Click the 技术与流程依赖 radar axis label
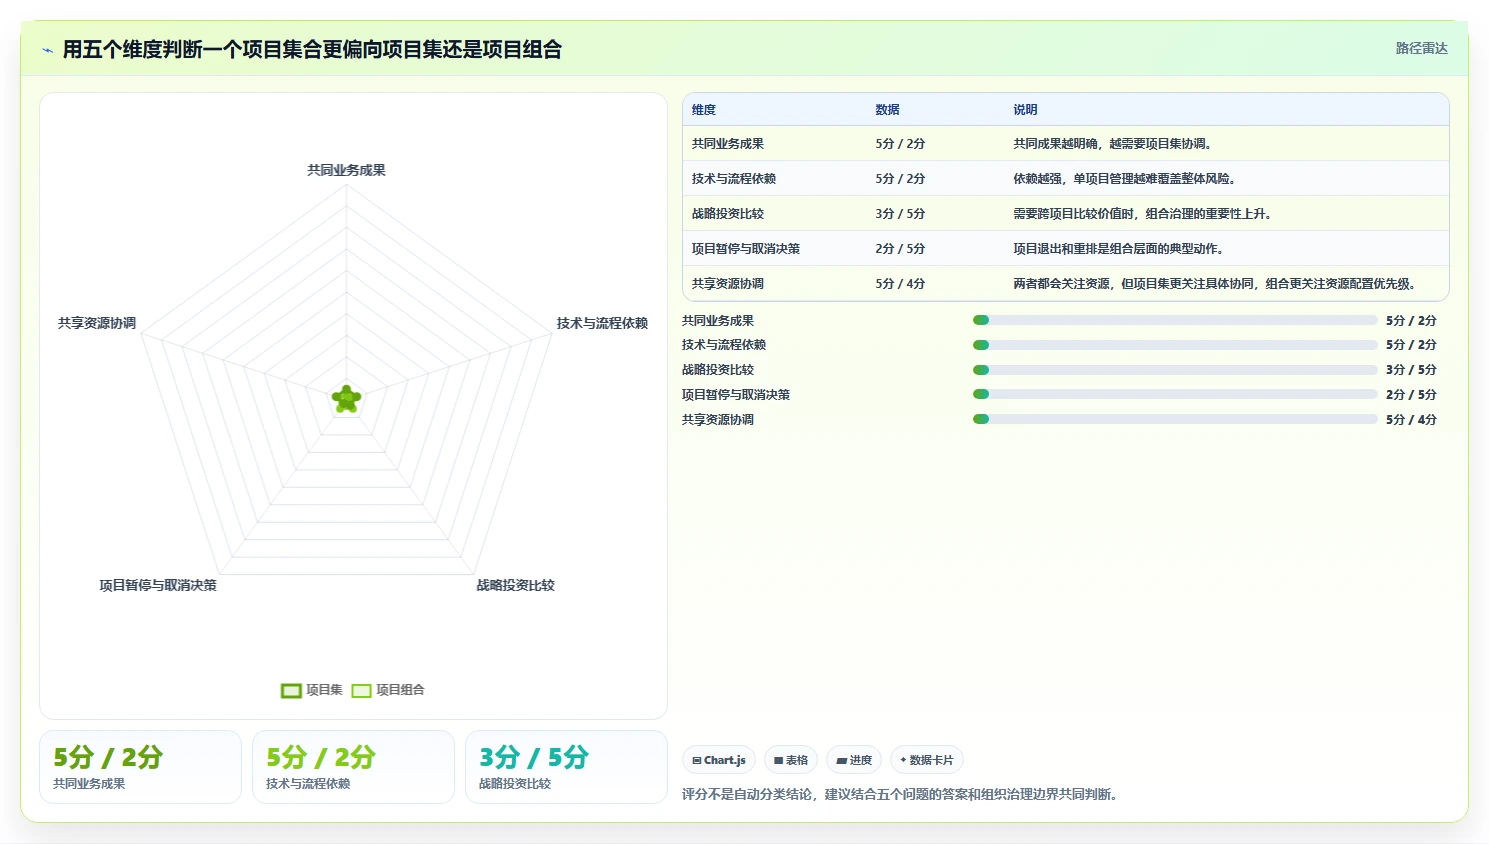The image size is (1489, 844). 602,323
